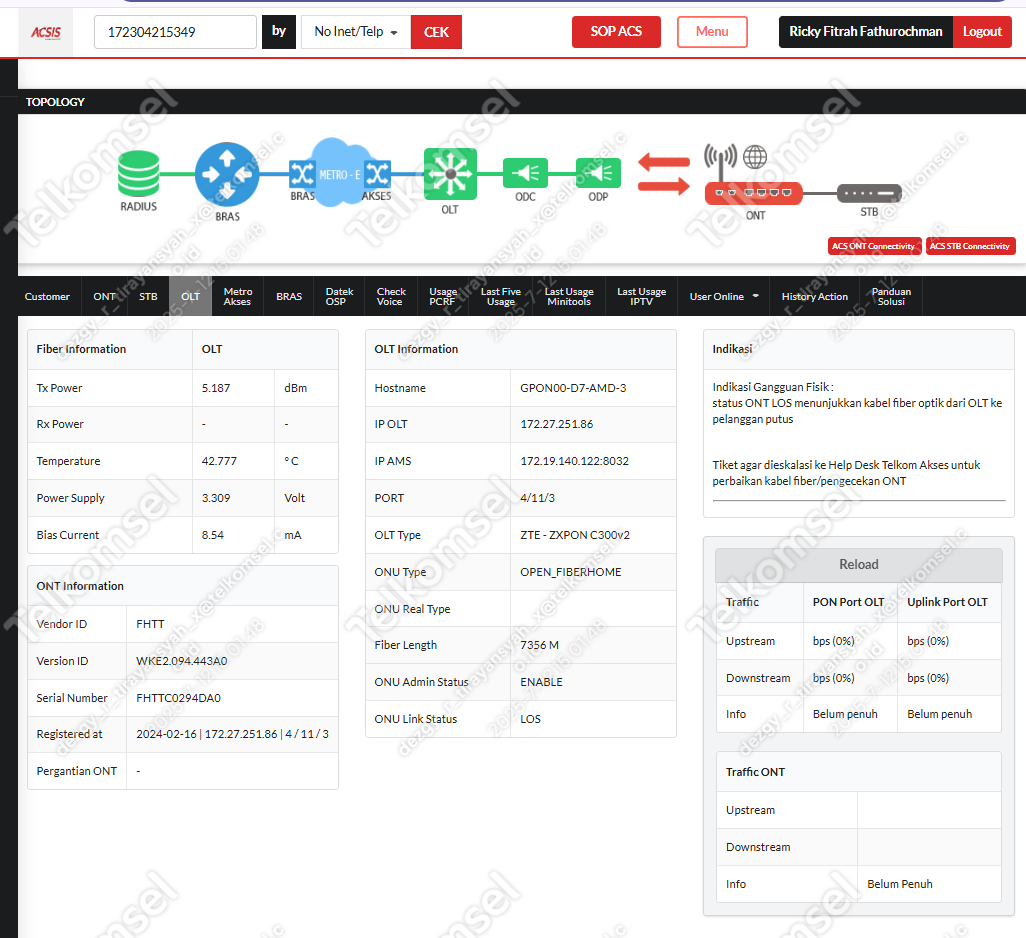Click ACS STB Connectivity button
Viewport: 1026px width, 938px height.
pos(970,246)
